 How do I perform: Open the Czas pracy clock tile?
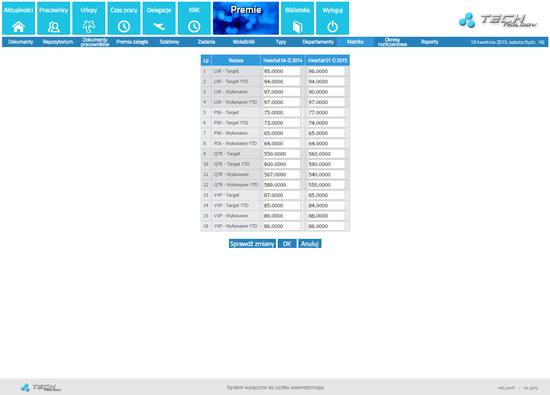(124, 18)
